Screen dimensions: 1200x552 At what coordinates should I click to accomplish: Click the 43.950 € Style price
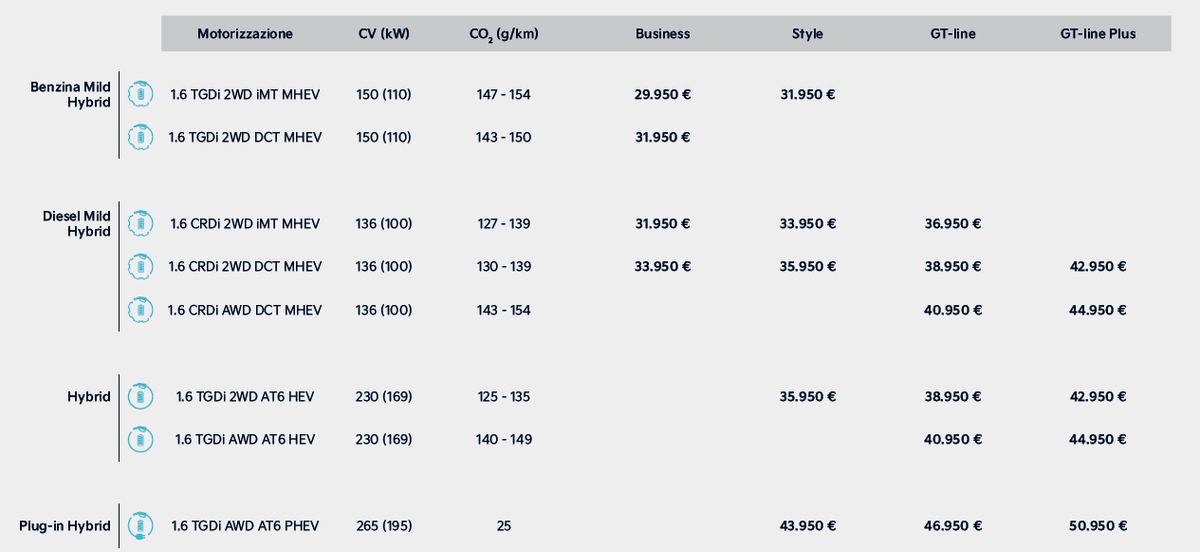(808, 526)
